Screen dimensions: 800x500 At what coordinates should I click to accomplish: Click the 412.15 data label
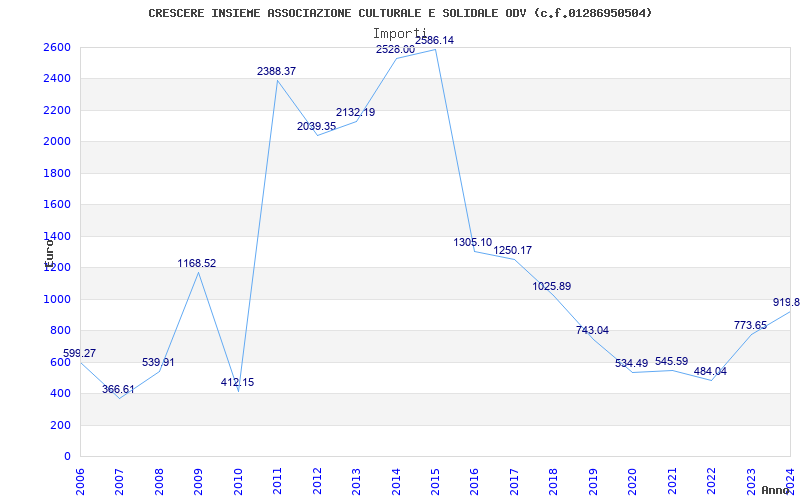pos(237,382)
